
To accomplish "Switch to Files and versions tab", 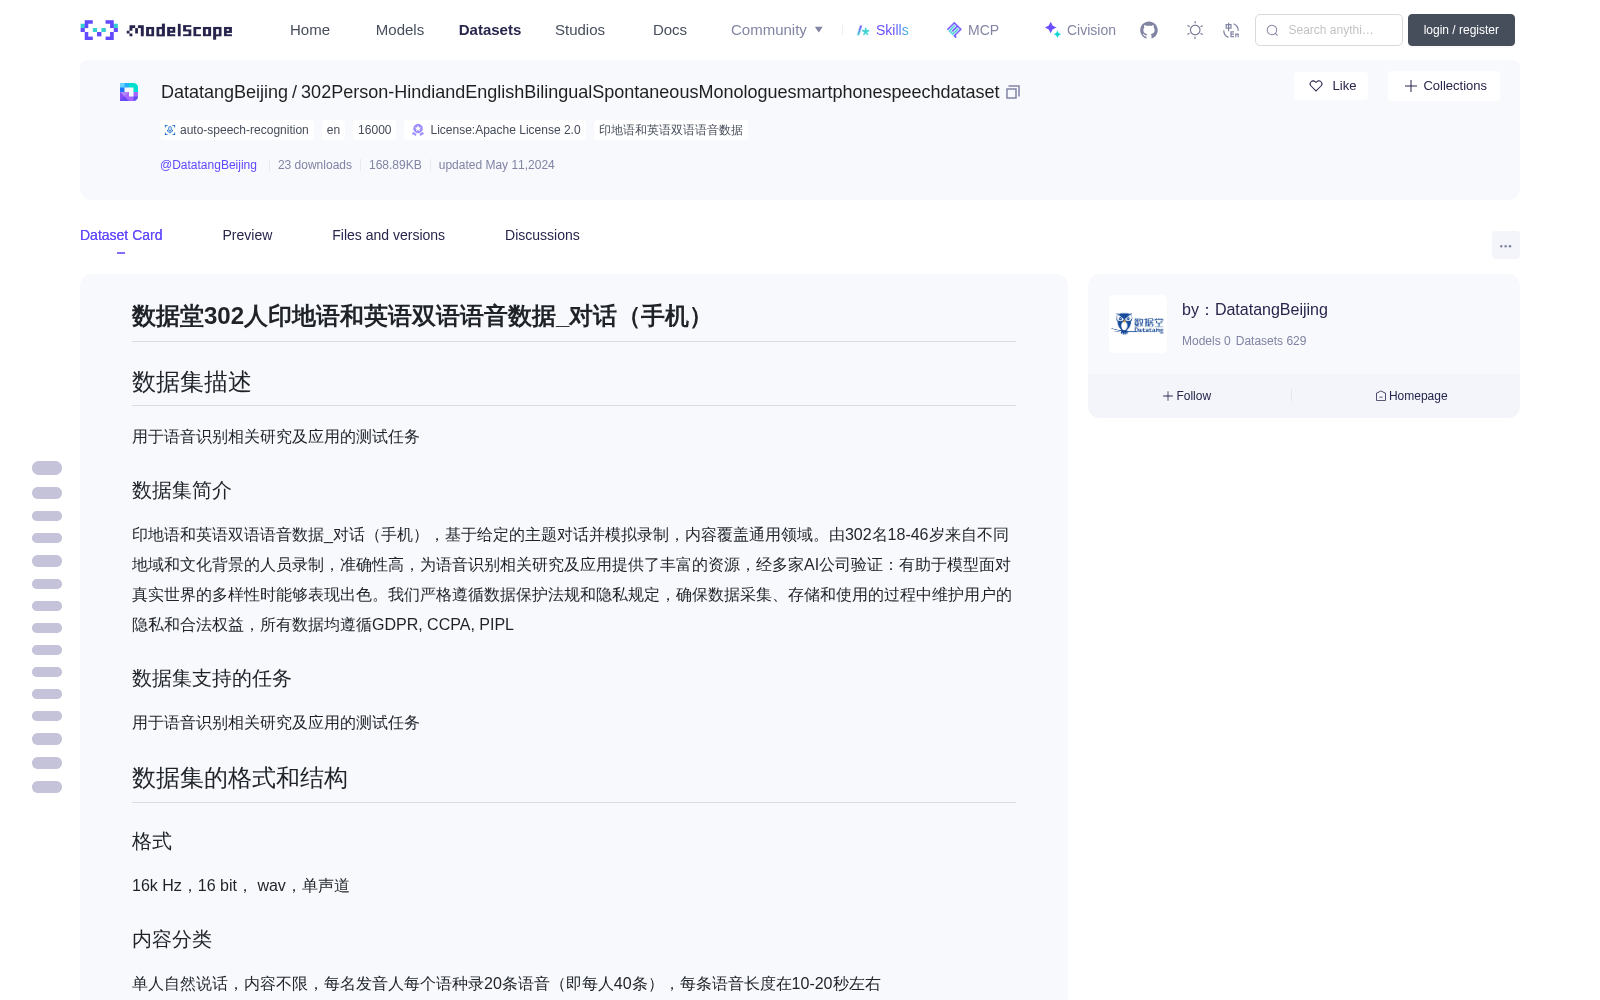I will point(388,235).
